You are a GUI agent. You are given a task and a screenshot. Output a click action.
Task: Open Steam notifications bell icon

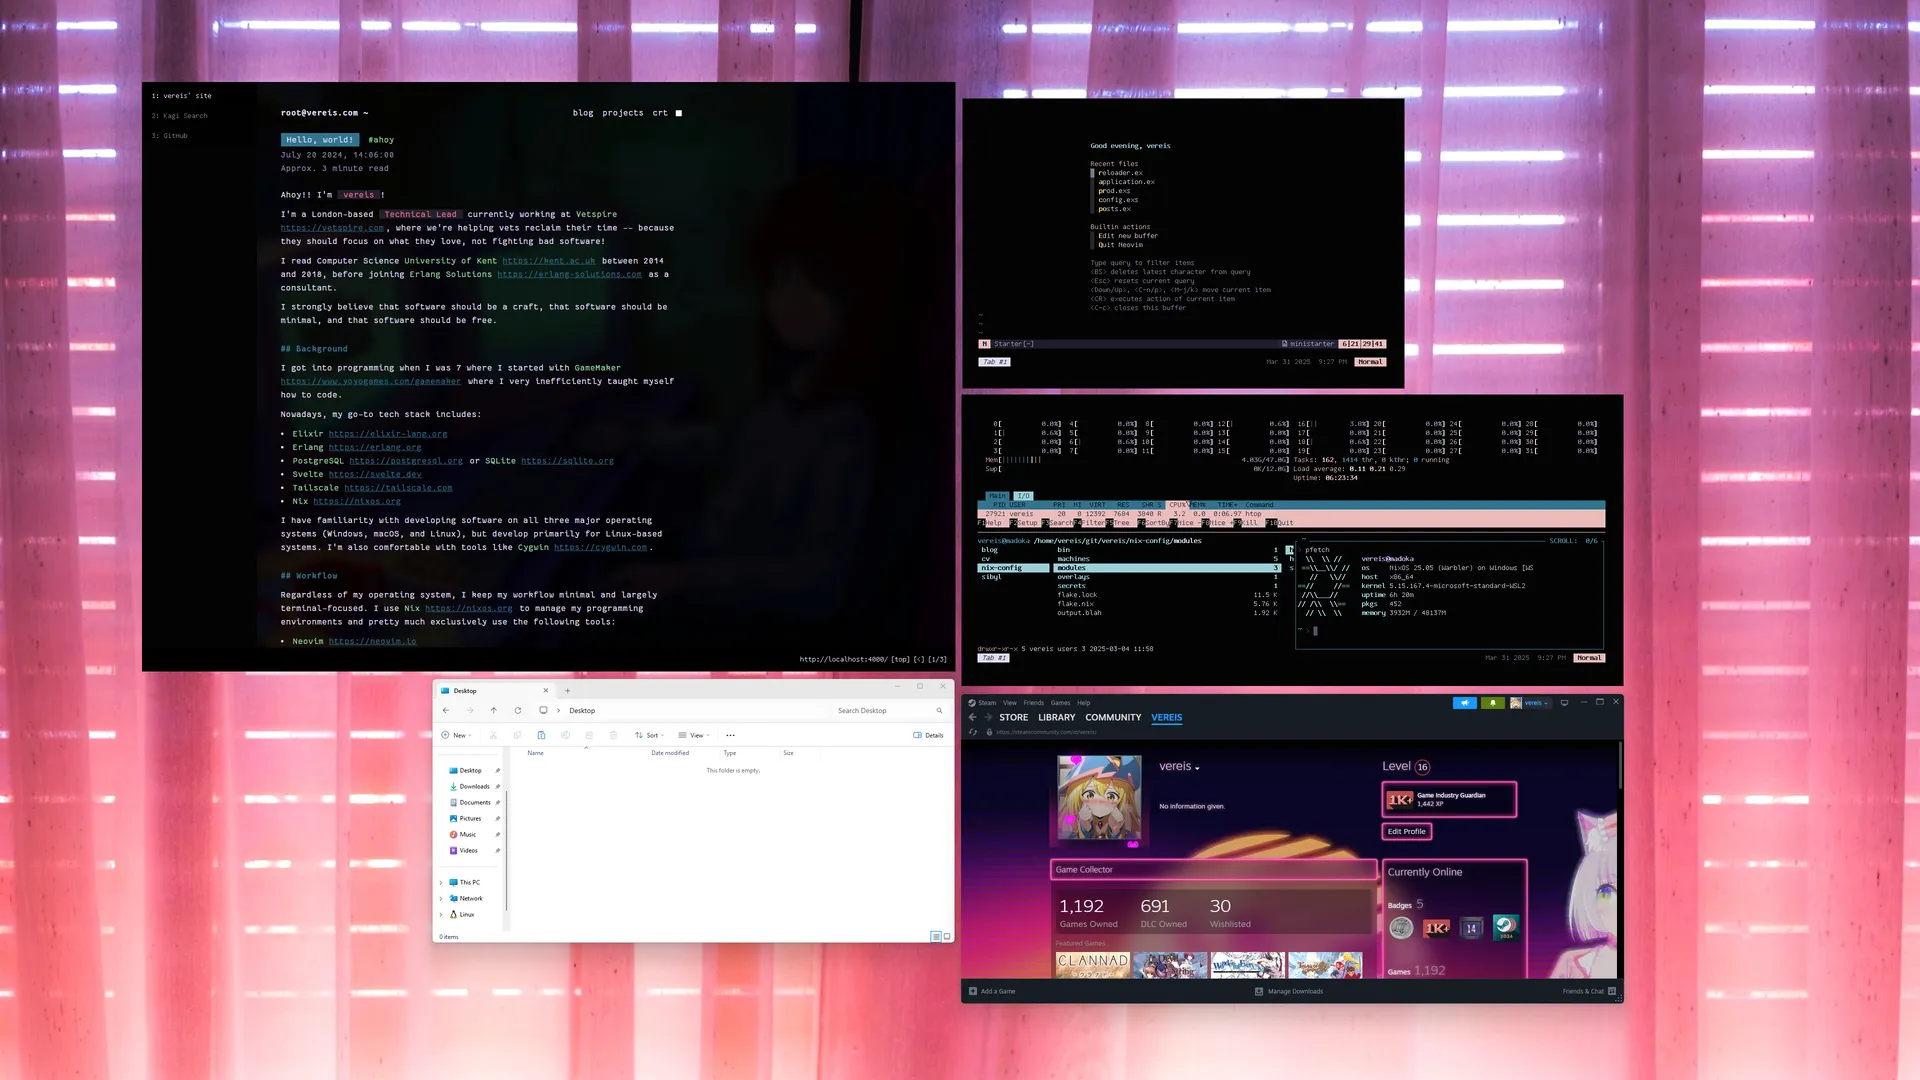(1492, 703)
